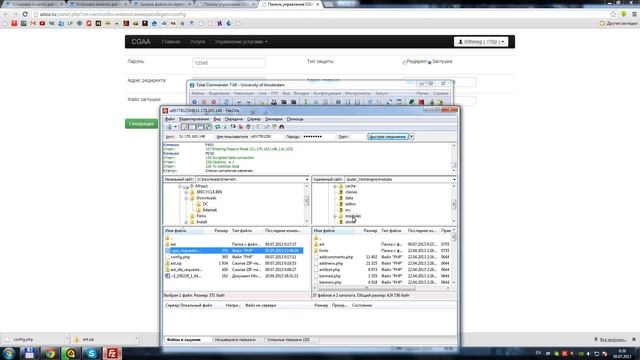Click the synchronized browsing toolbar icon

pyautogui.click(x=274, y=127)
